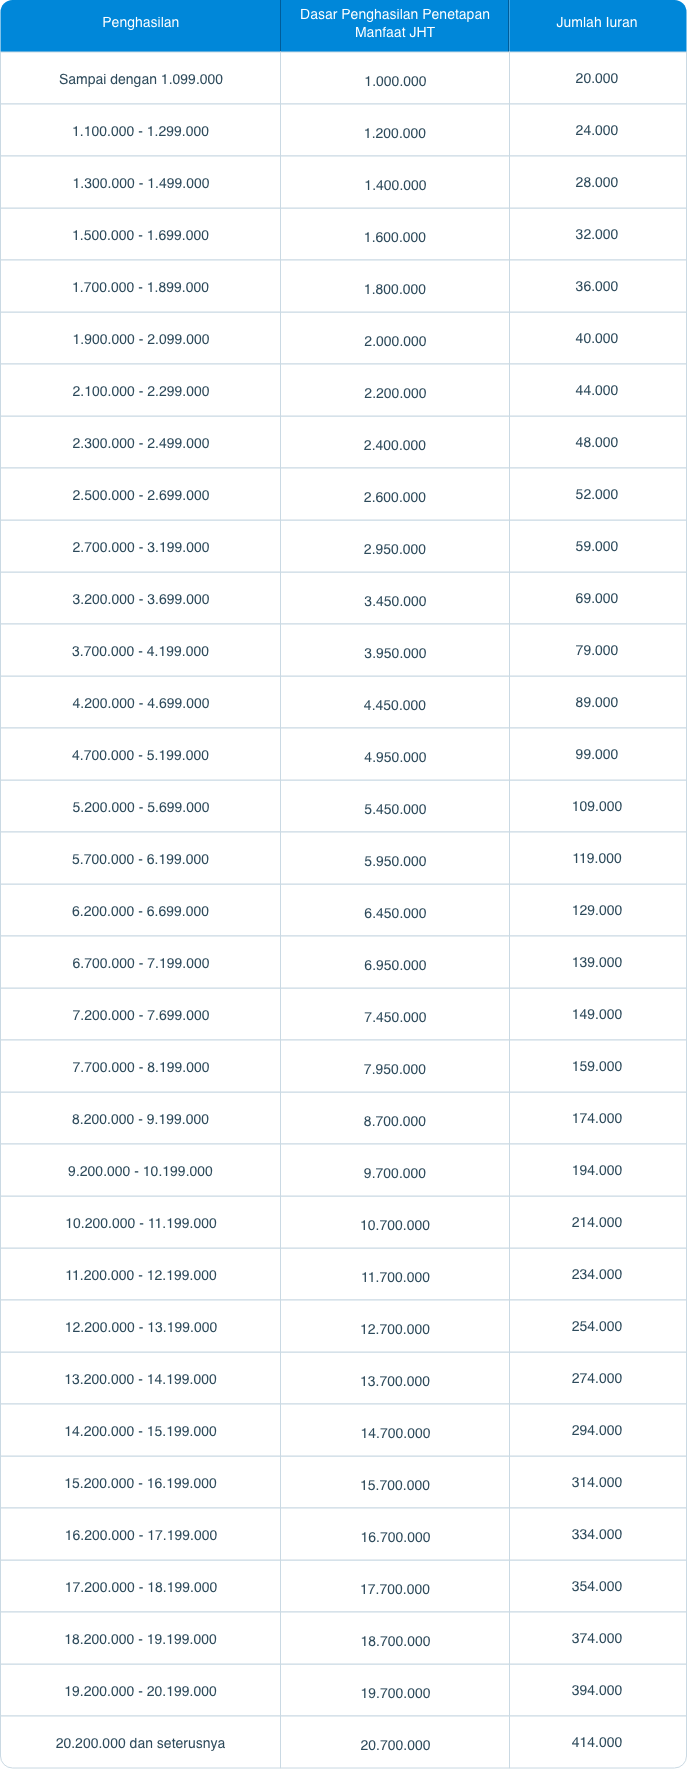The width and height of the screenshot is (687, 1769).
Task: Click the 17.200.000 - 18.199.000 income range
Action: (x=140, y=1587)
